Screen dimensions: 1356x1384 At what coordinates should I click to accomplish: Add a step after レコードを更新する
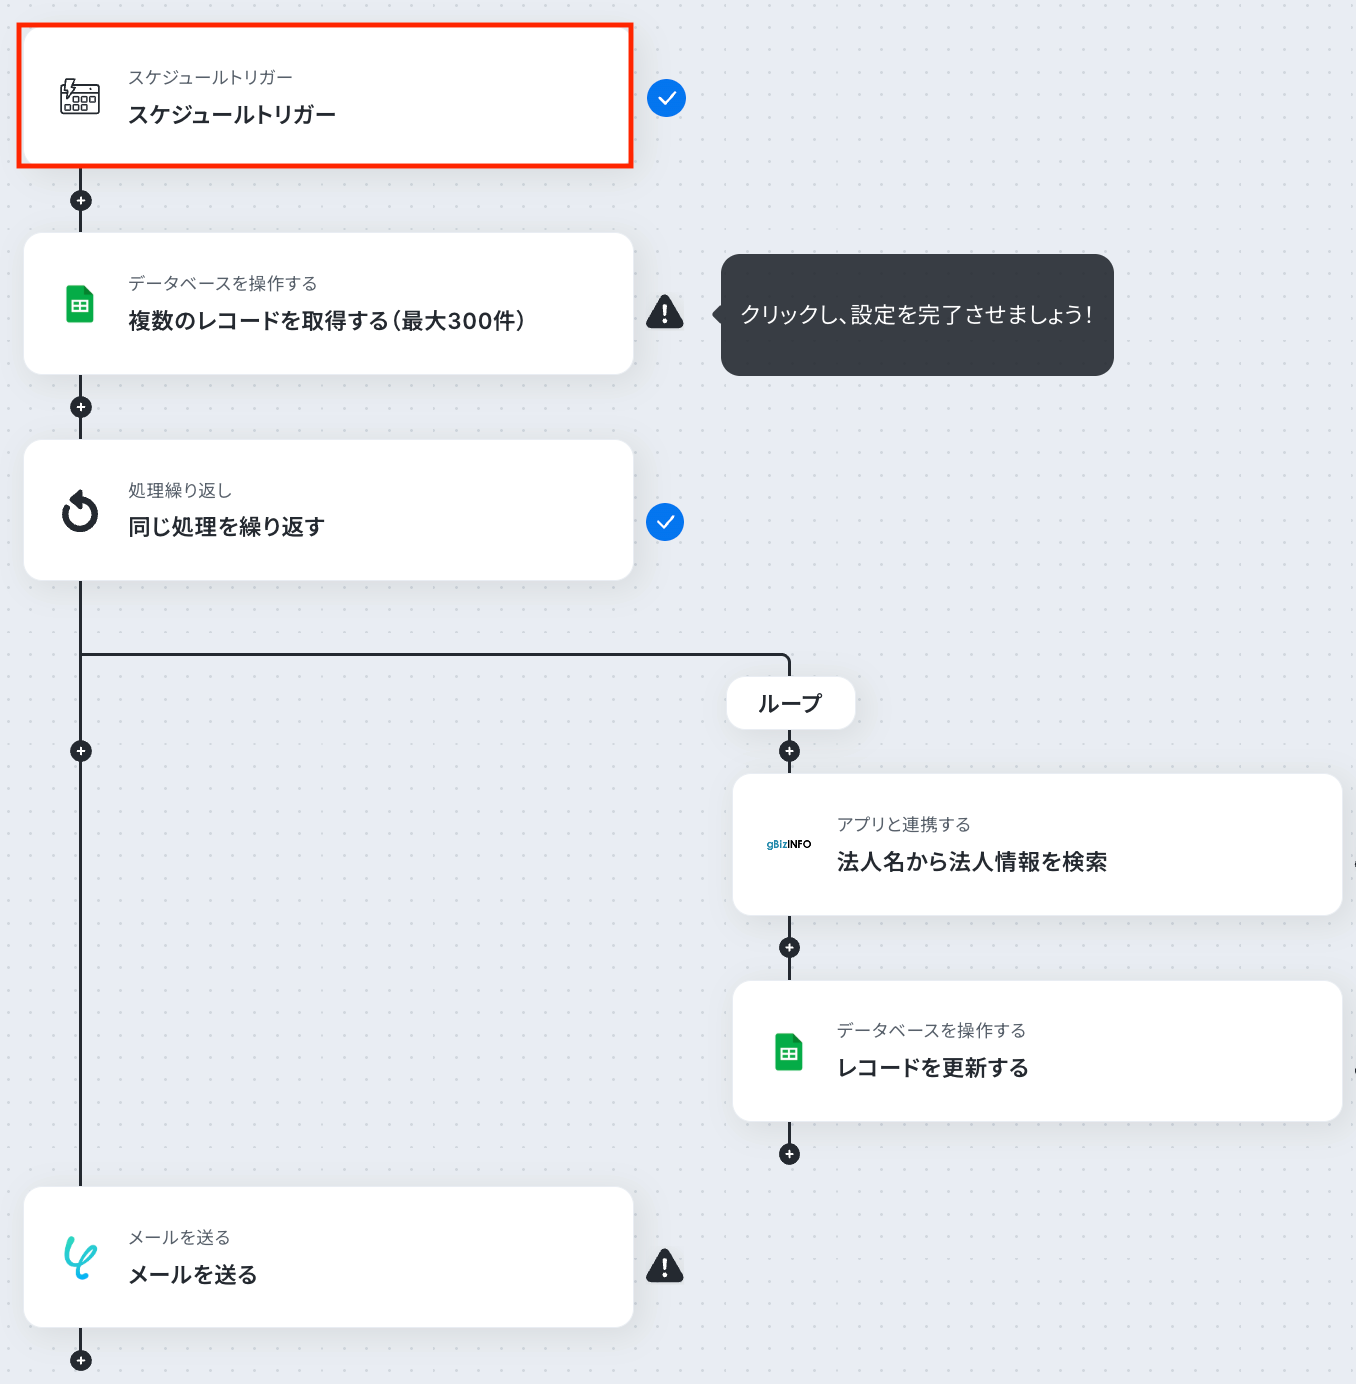789,1154
